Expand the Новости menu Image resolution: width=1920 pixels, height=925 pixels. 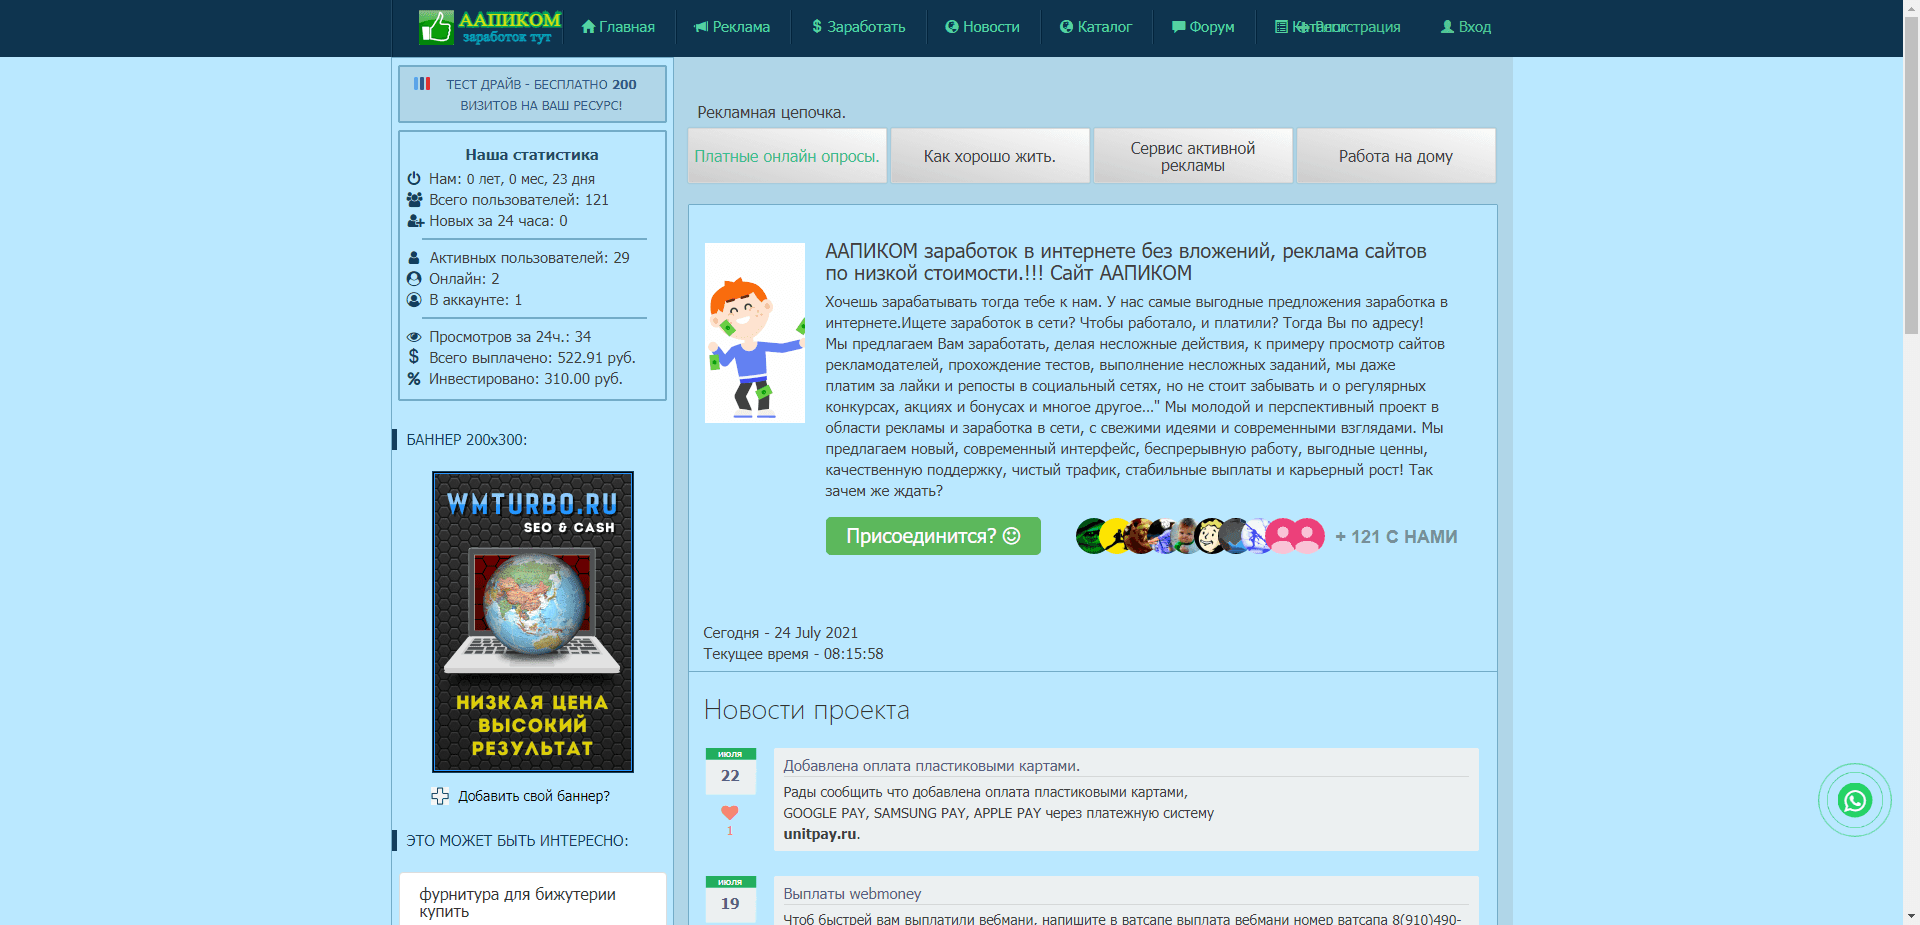pos(982,27)
